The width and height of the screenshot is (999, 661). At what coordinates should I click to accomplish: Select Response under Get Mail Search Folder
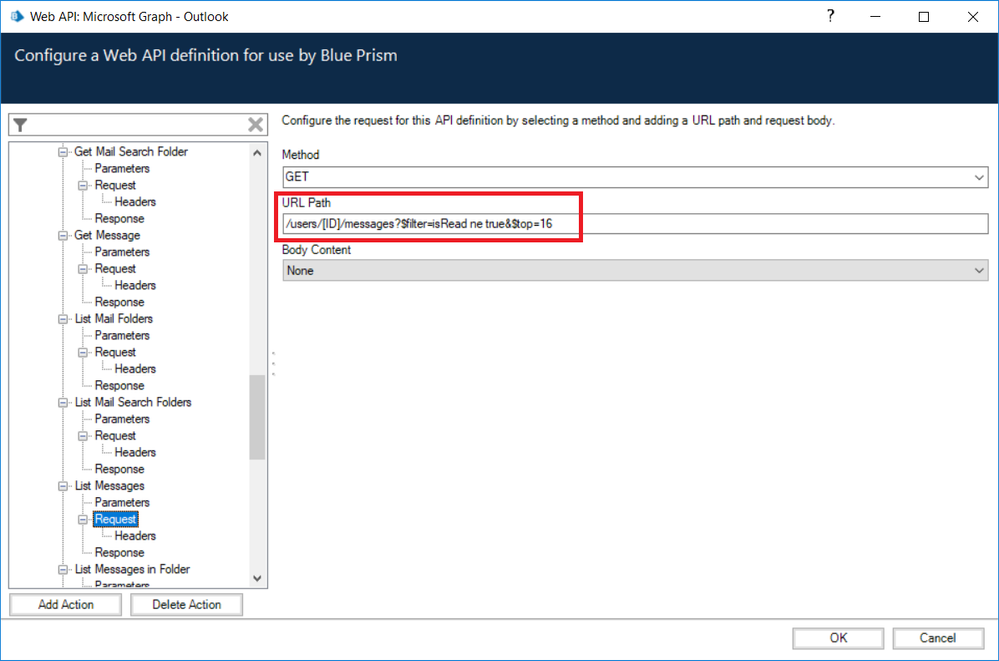pos(119,219)
